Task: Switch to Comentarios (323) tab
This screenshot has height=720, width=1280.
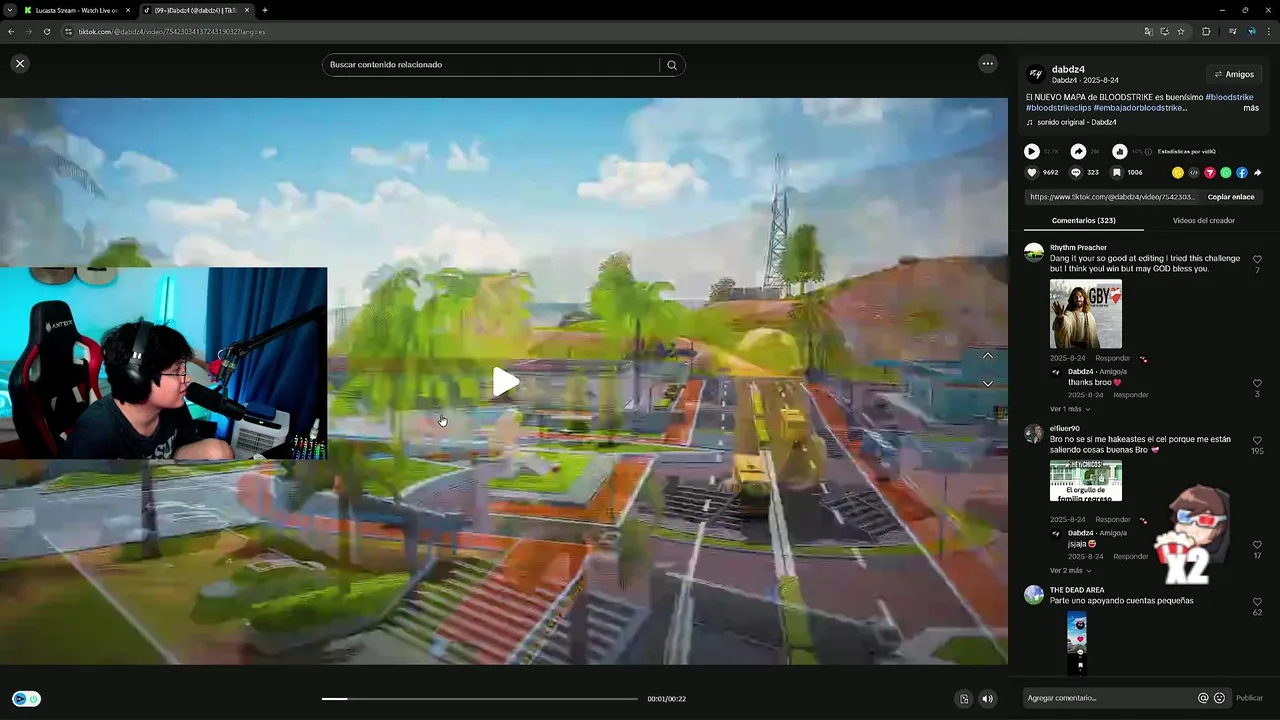Action: pos(1084,220)
